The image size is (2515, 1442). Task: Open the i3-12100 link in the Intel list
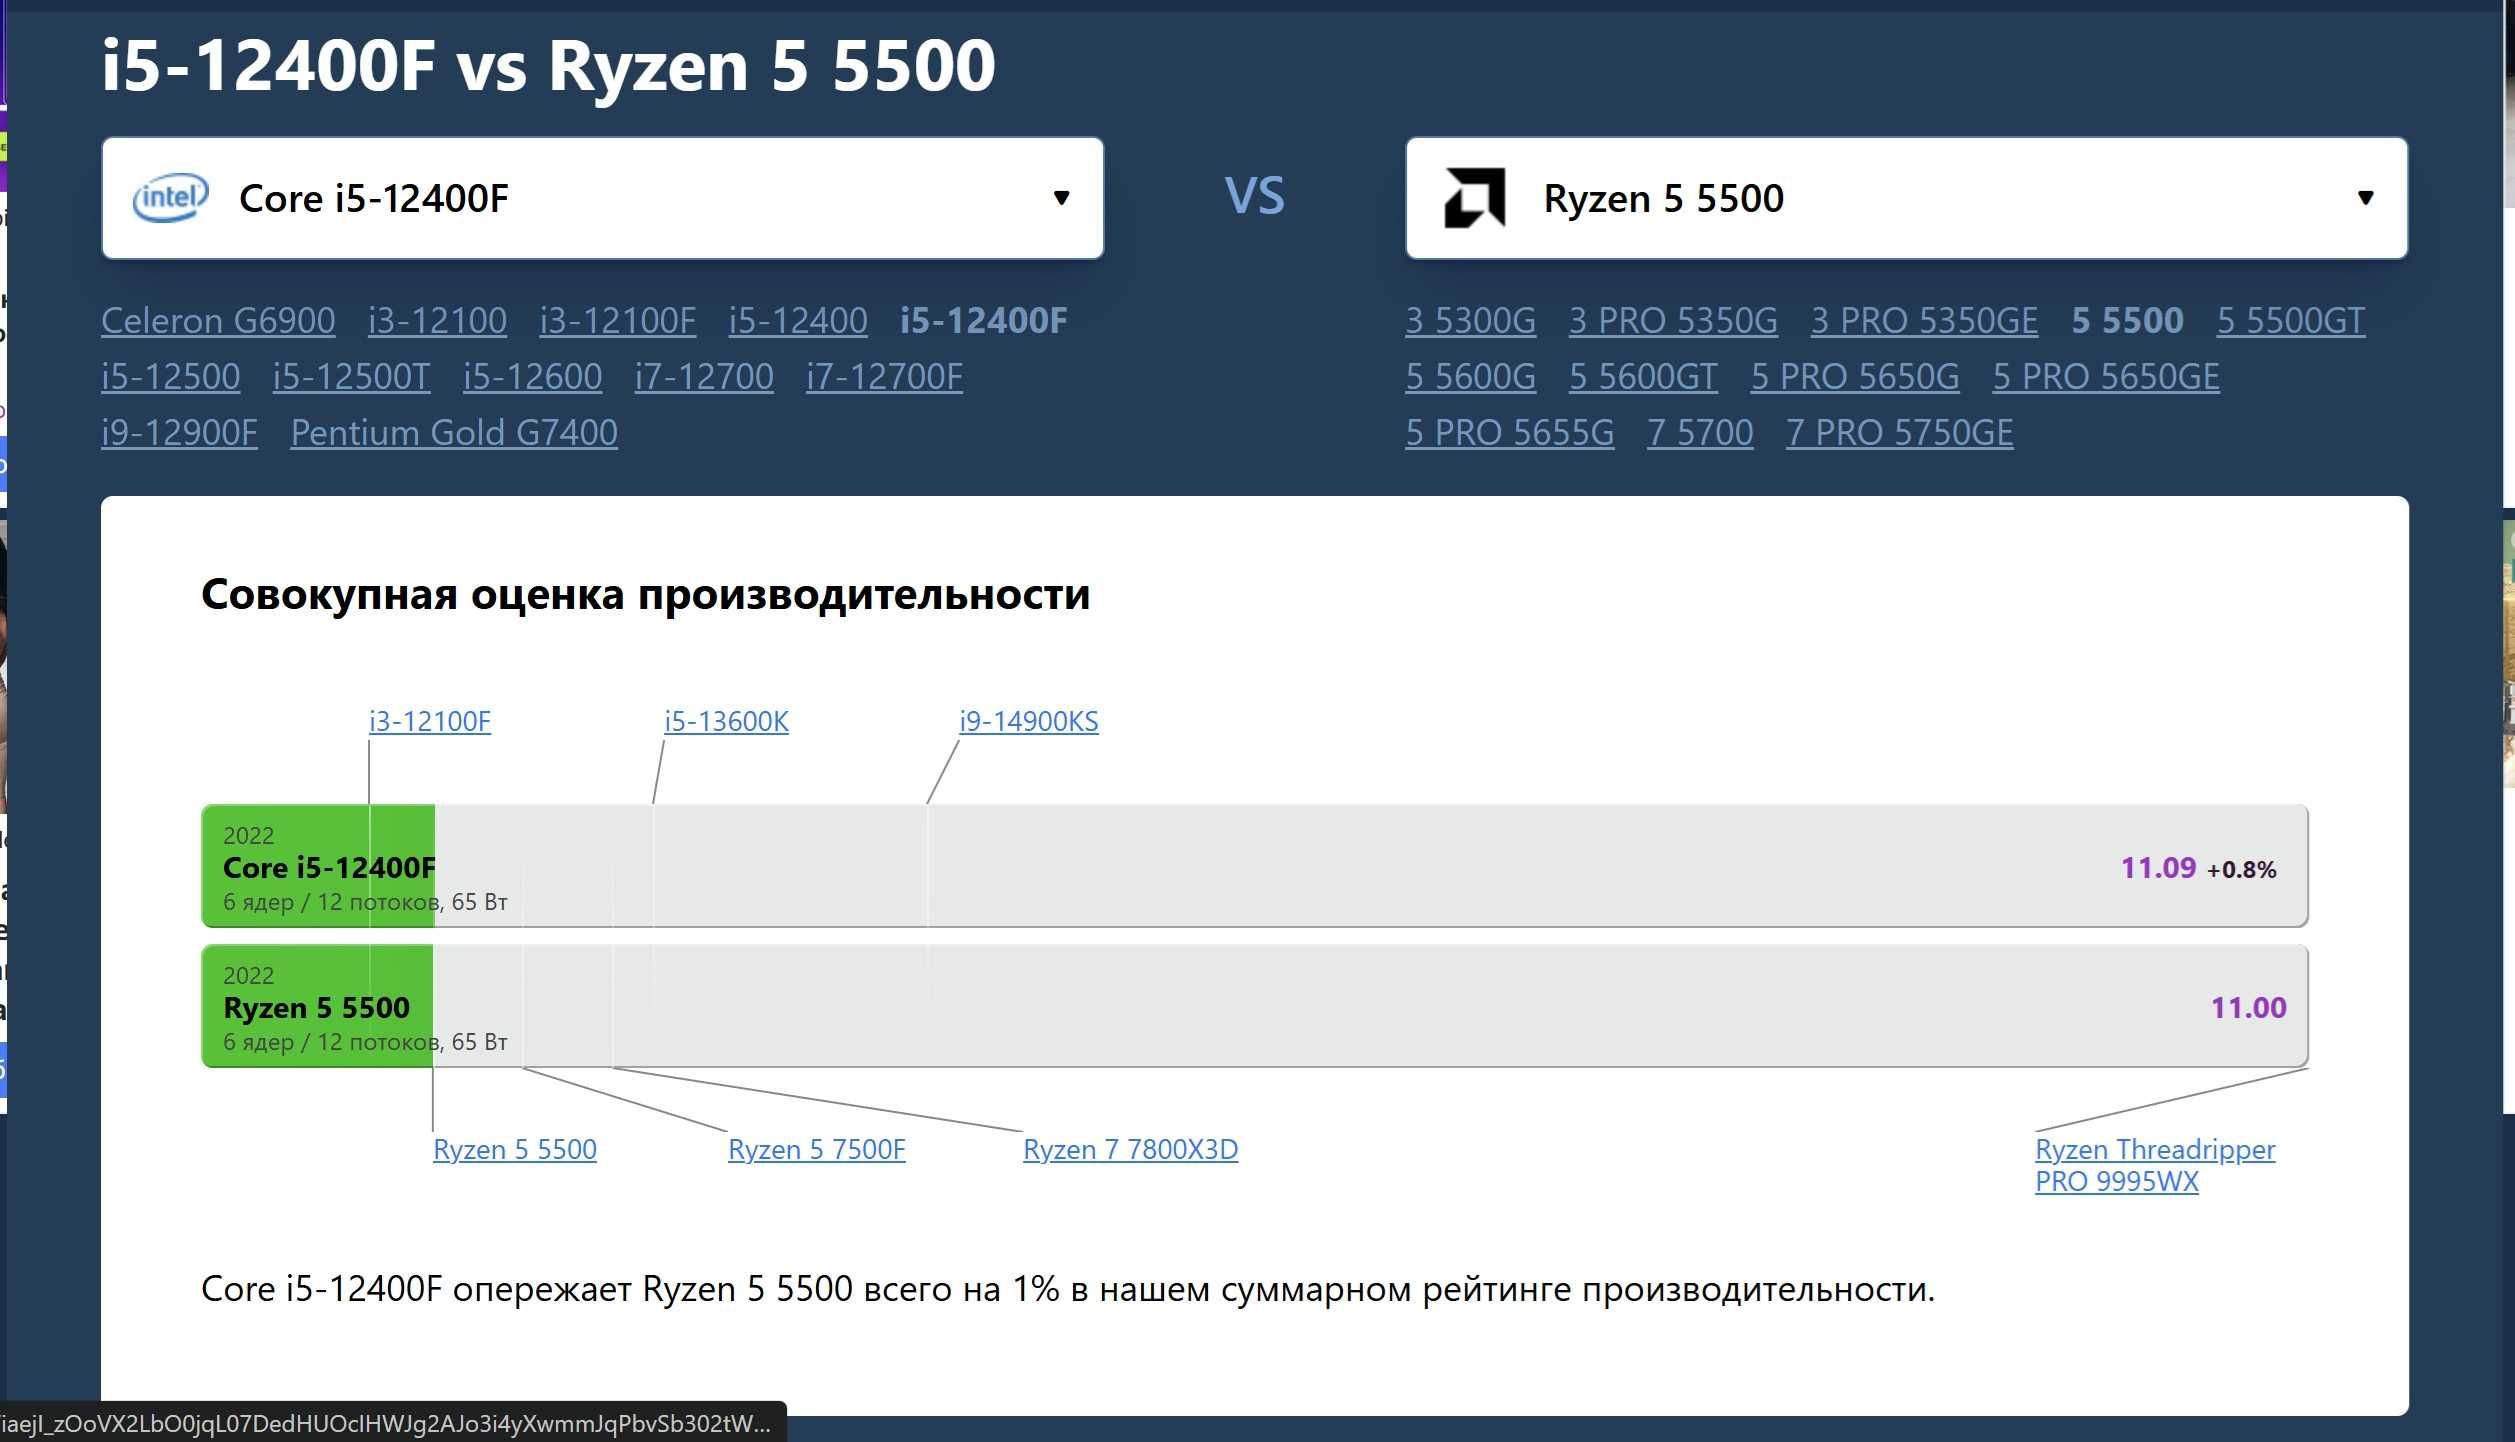437,321
